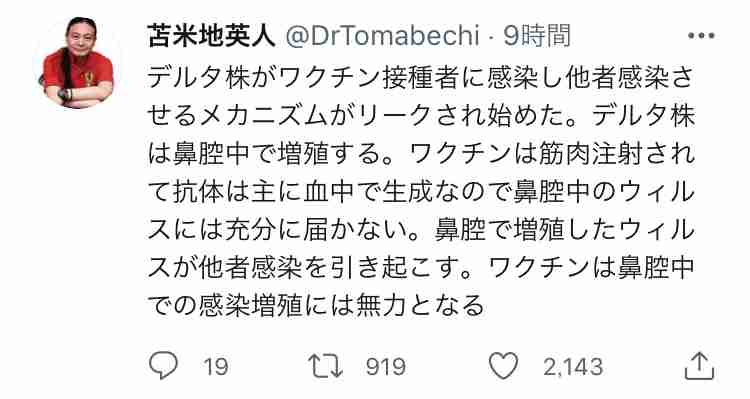Click the reply speech bubble icon
Screen dimensions: 750x399
point(163,366)
